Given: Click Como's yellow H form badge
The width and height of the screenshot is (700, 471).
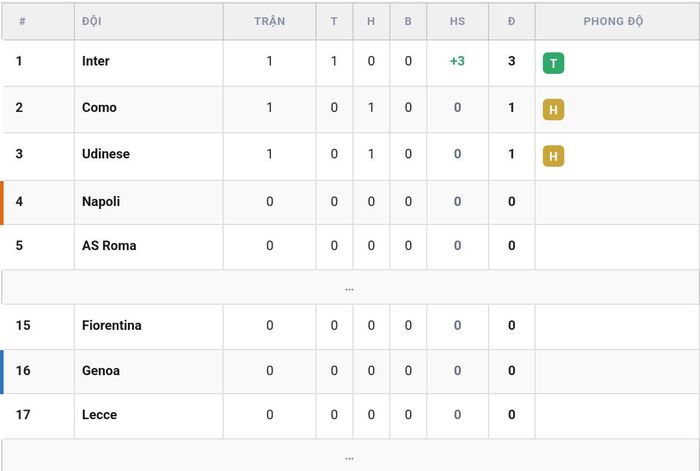Looking at the screenshot, I should (x=553, y=109).
